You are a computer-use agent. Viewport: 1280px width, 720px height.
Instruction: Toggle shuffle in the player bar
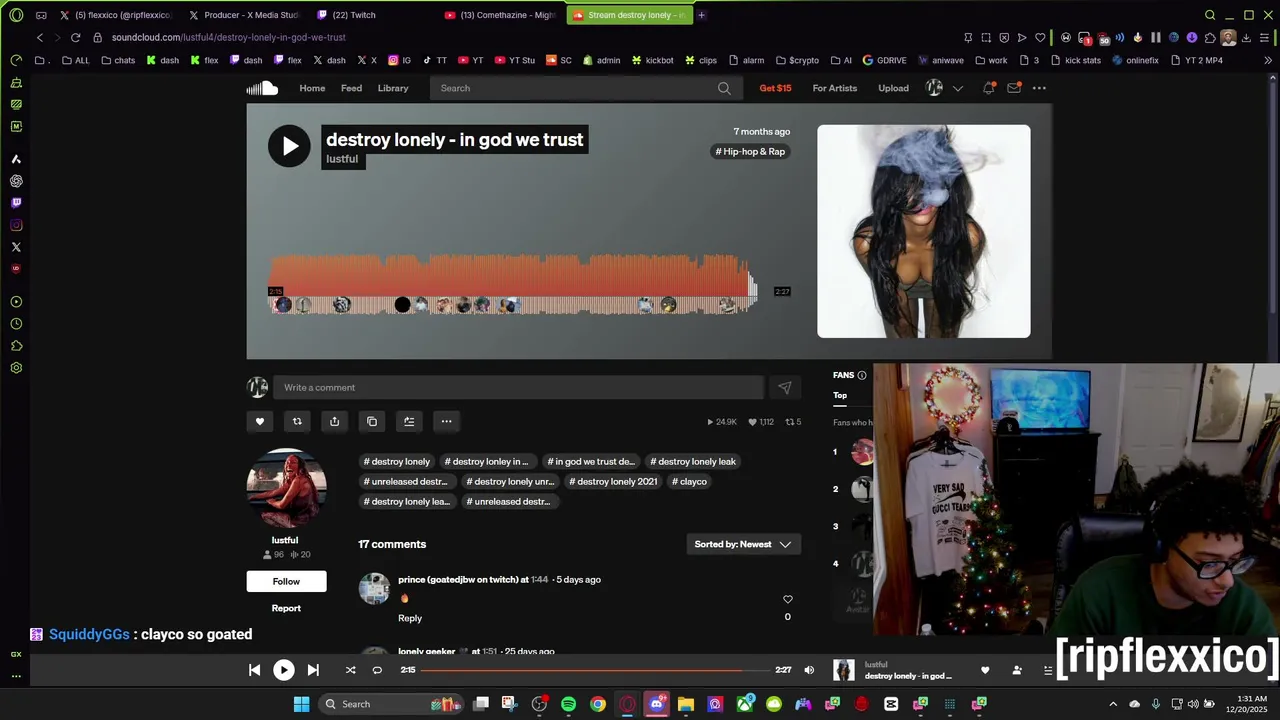[x=350, y=670]
